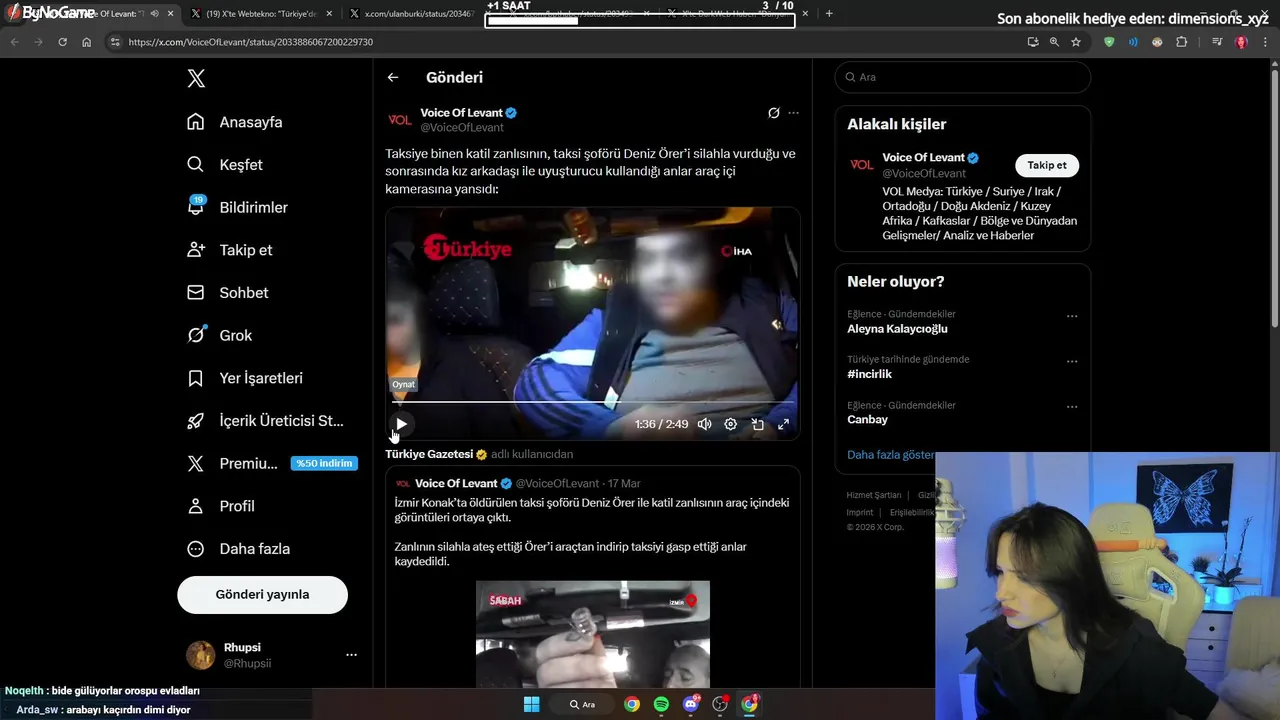
Task: Click Türkiye Gazetesi source link
Action: tap(429, 454)
